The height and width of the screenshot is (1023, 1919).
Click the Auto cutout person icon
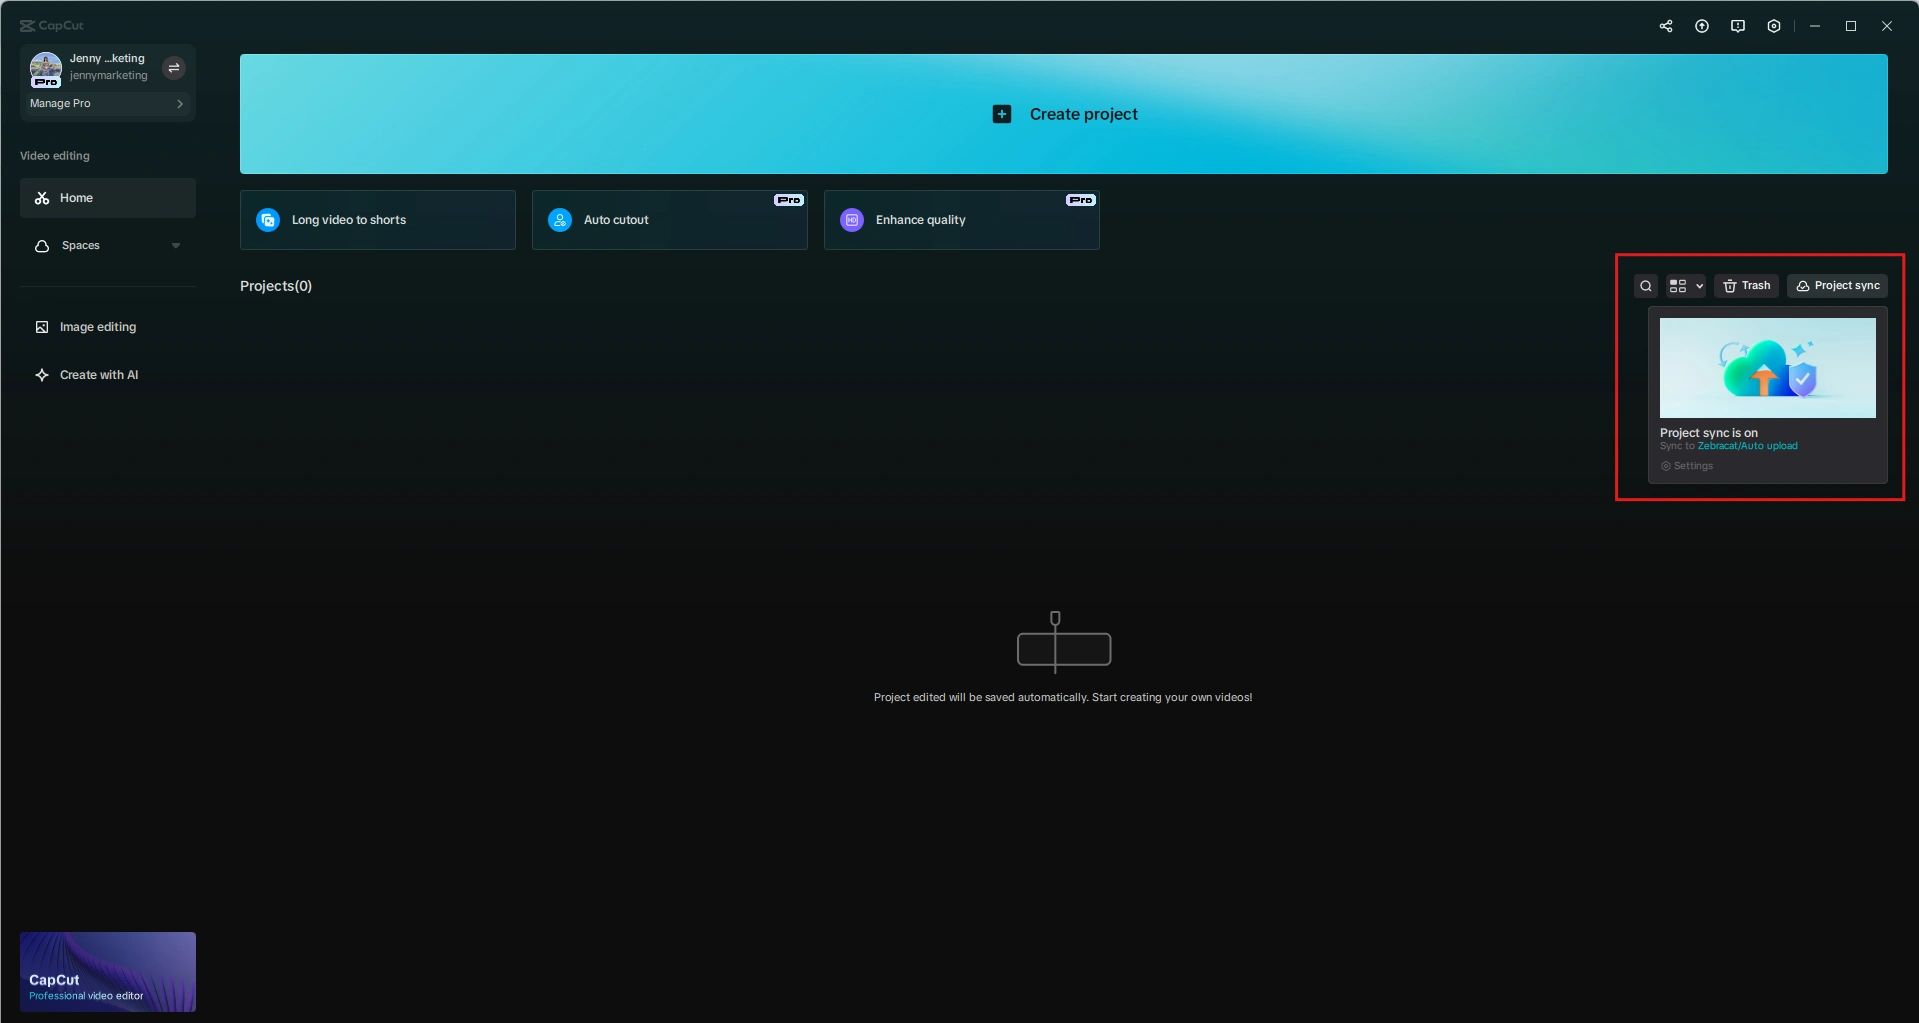(x=560, y=220)
